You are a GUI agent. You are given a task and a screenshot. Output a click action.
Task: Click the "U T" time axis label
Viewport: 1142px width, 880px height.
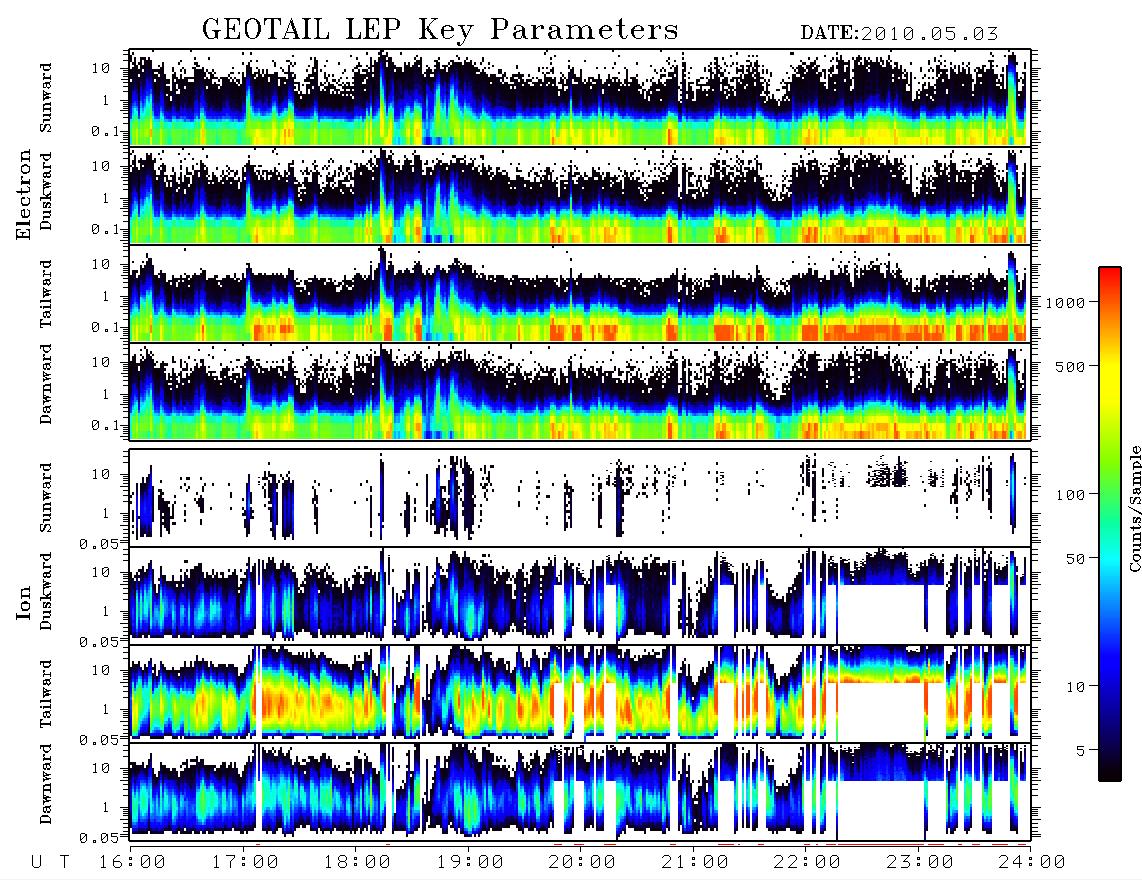pos(50,862)
